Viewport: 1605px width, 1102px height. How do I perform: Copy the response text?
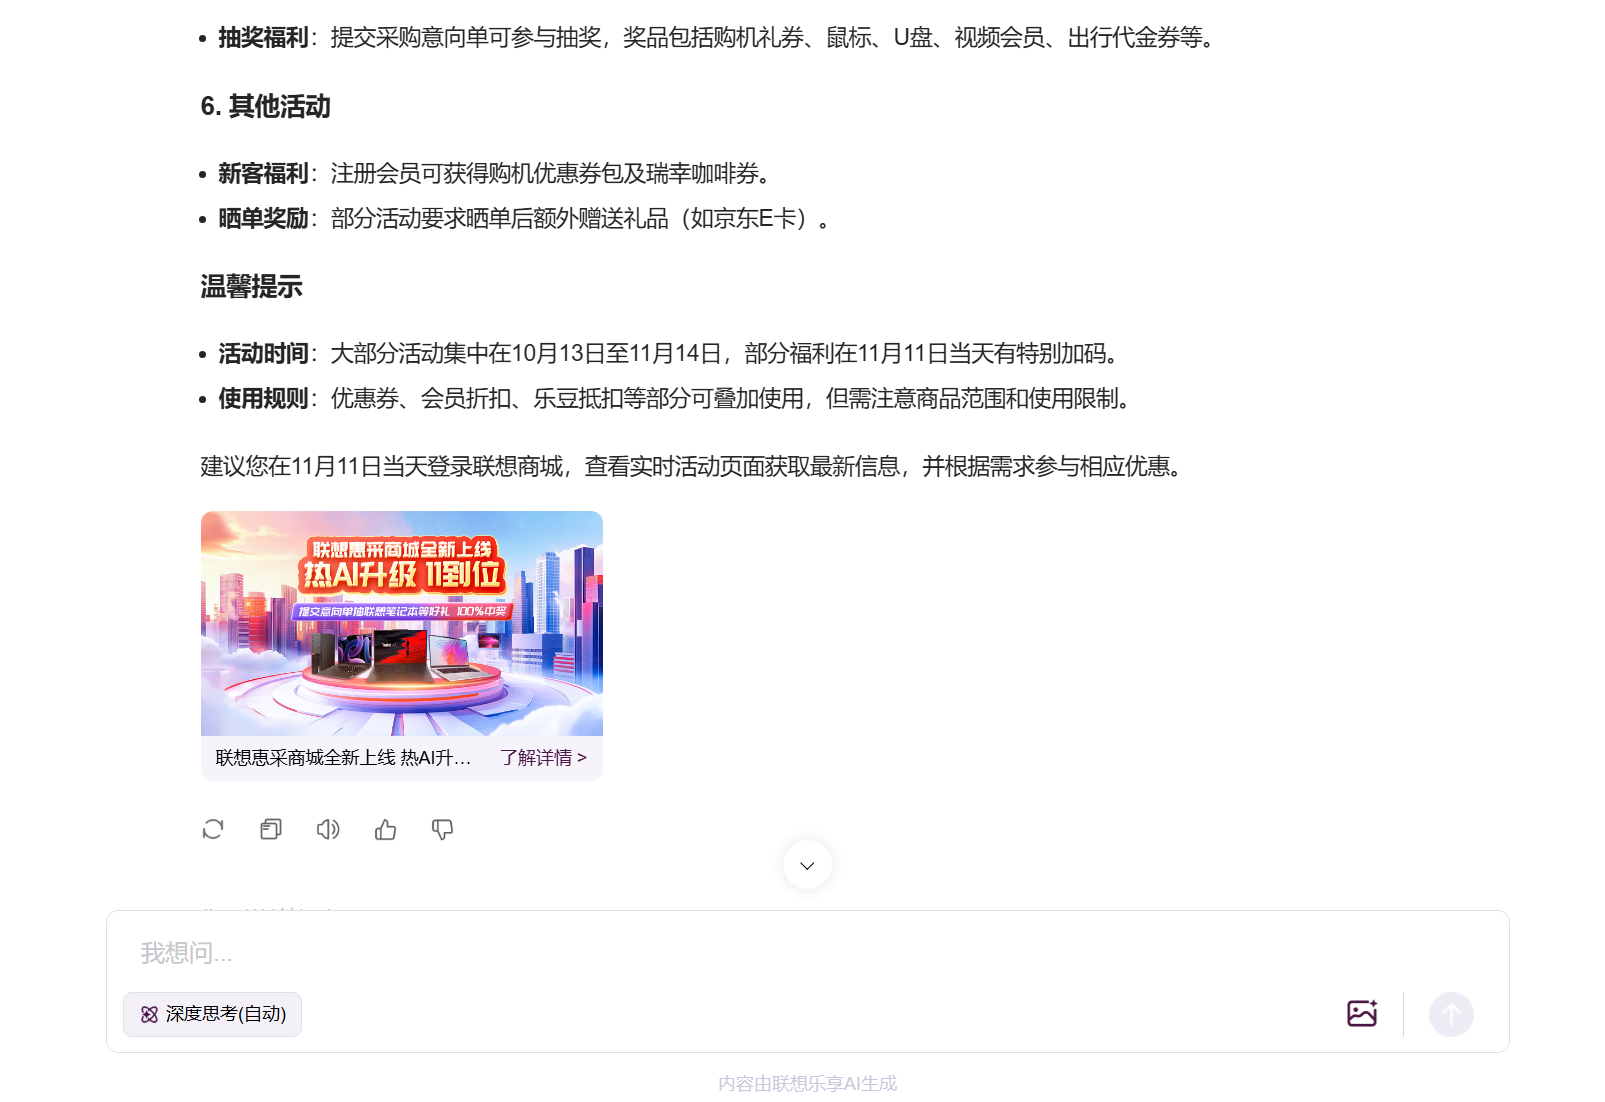[x=270, y=829]
